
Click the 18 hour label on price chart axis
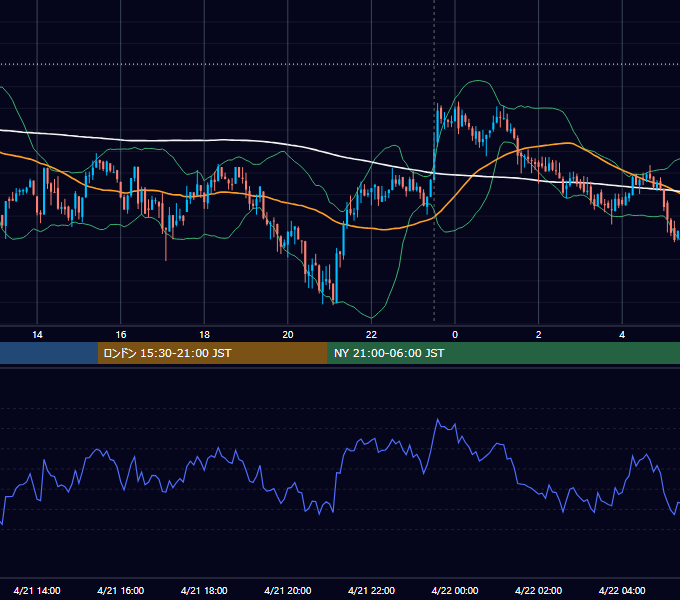pyautogui.click(x=204, y=335)
